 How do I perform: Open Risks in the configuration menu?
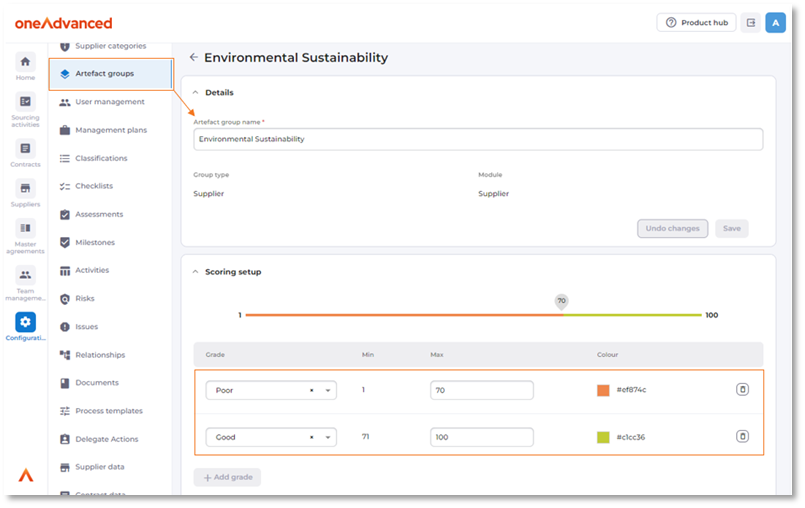tap(87, 298)
